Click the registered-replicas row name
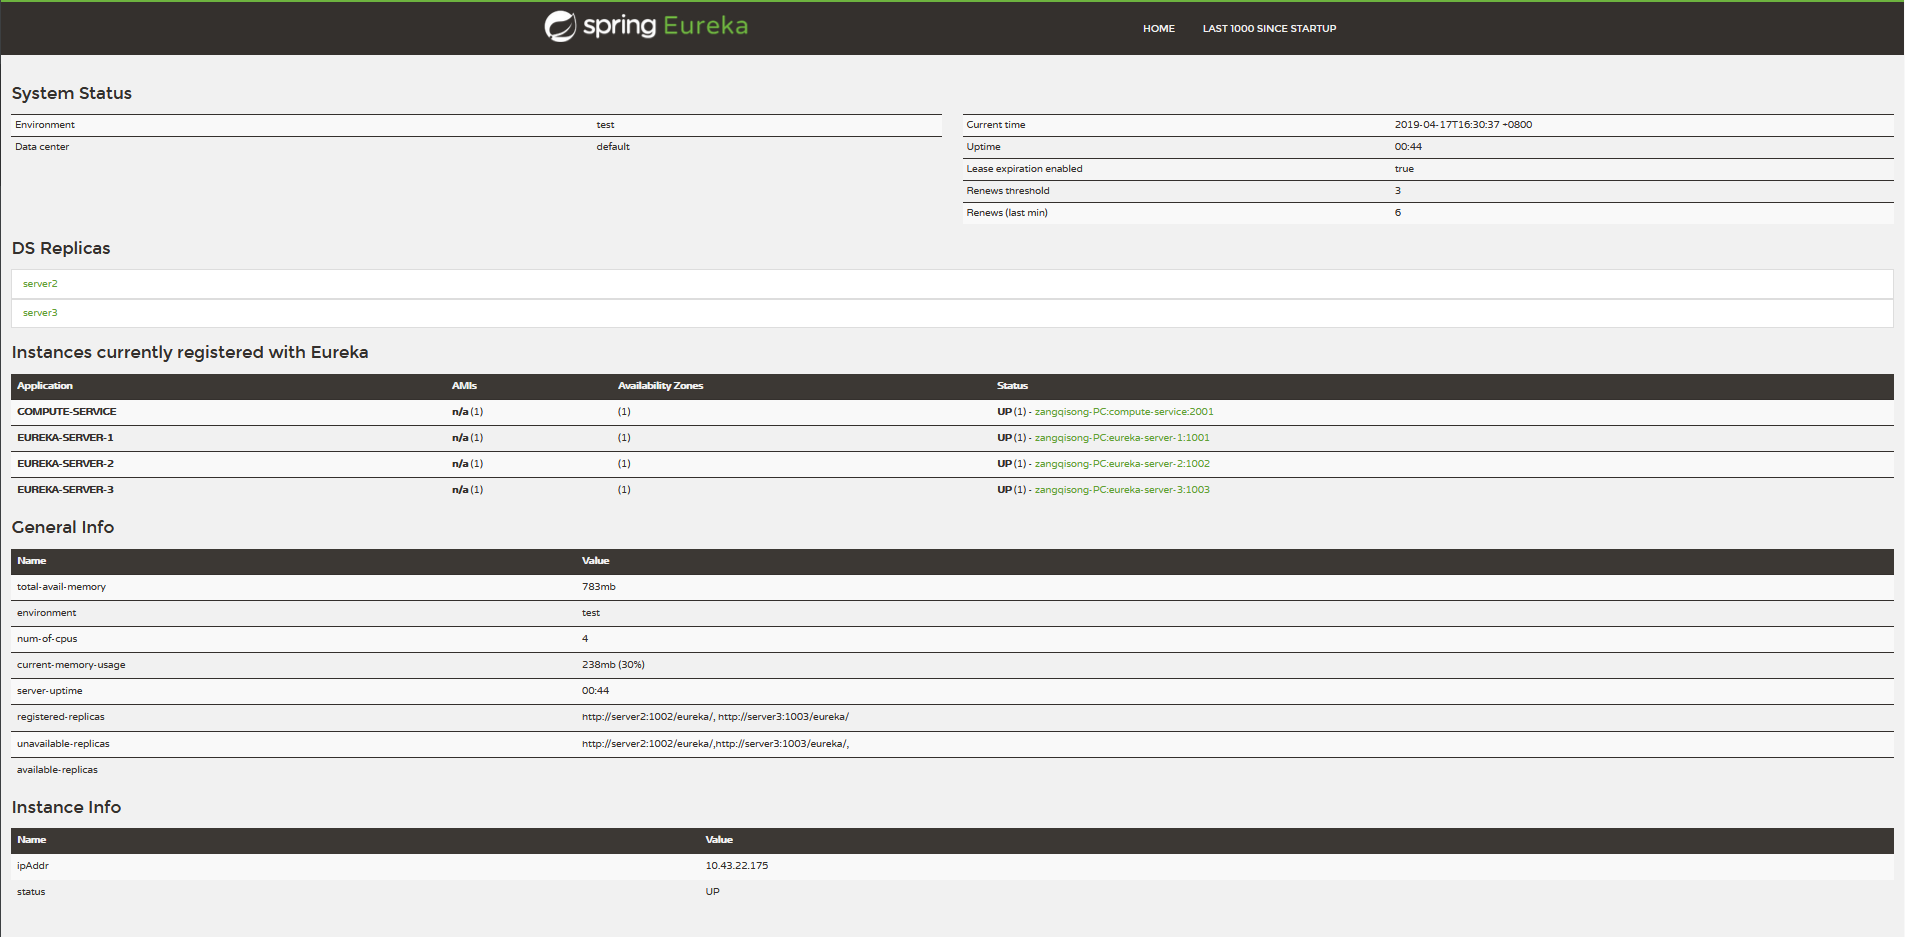 pos(61,717)
